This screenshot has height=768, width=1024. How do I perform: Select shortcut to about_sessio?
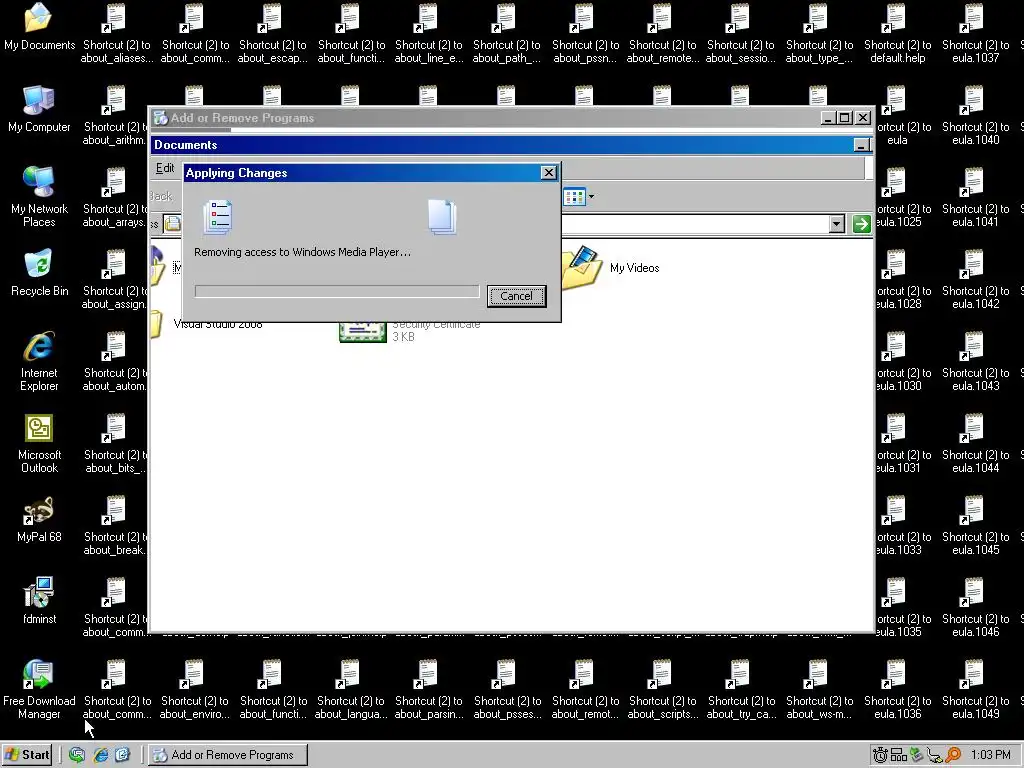(741, 34)
